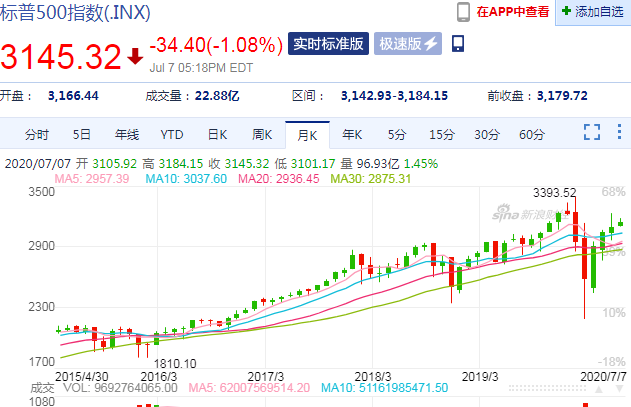Viewport: 631px width, 407px height.
Task: Choose the 30分 interval tab
Action: [x=487, y=134]
